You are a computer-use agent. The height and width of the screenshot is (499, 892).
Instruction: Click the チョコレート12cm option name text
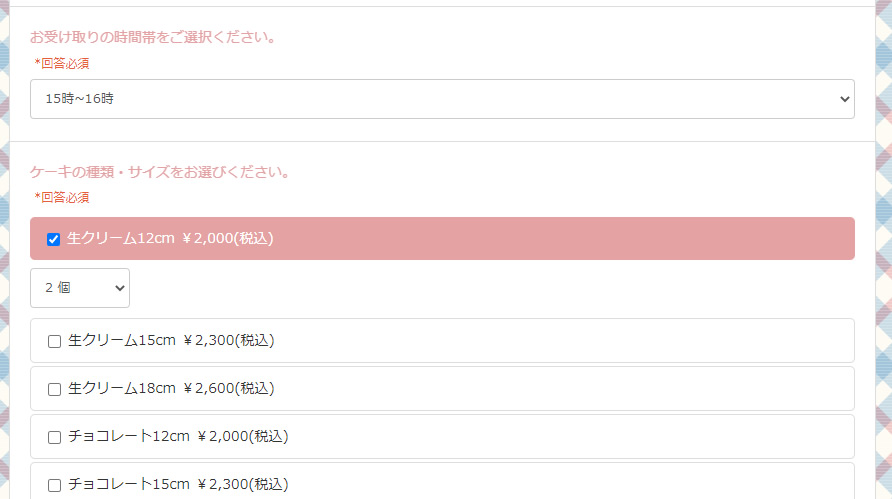coord(129,437)
